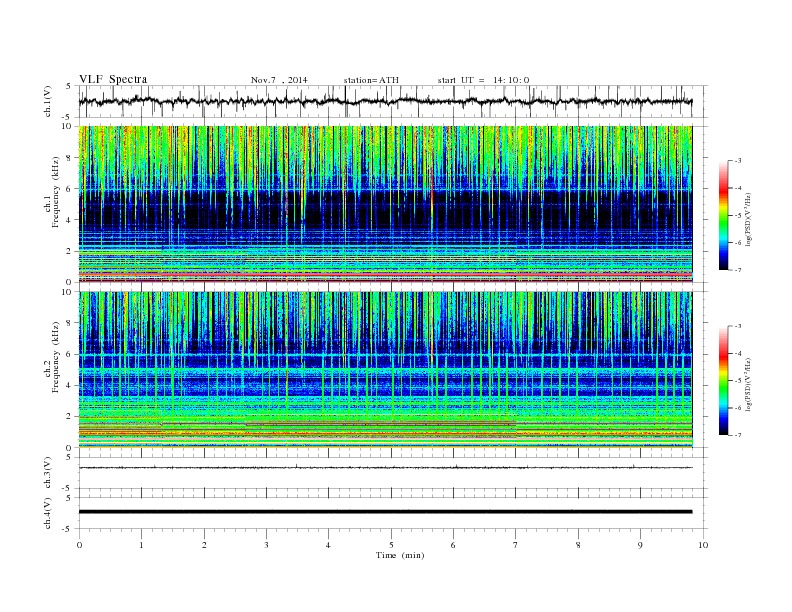
Task: Click the '-7' tick on ch.2 colorbar
Action: 738,435
